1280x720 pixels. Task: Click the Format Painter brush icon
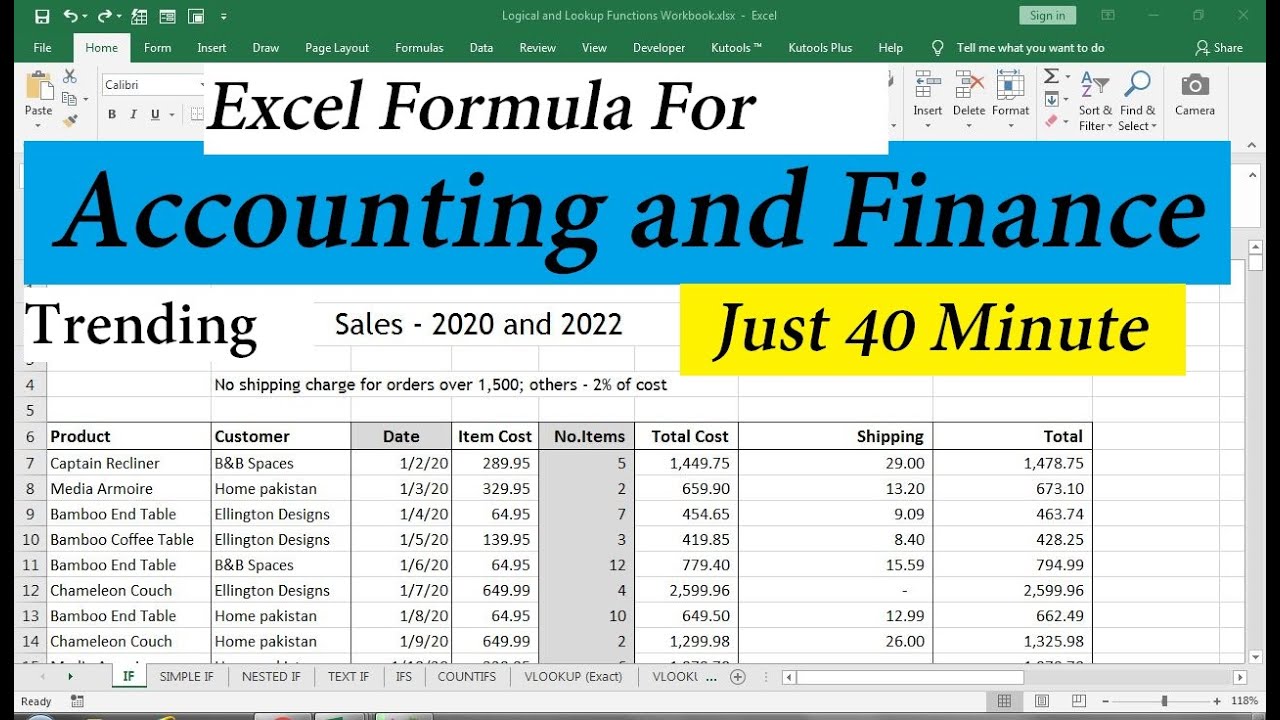tap(69, 121)
